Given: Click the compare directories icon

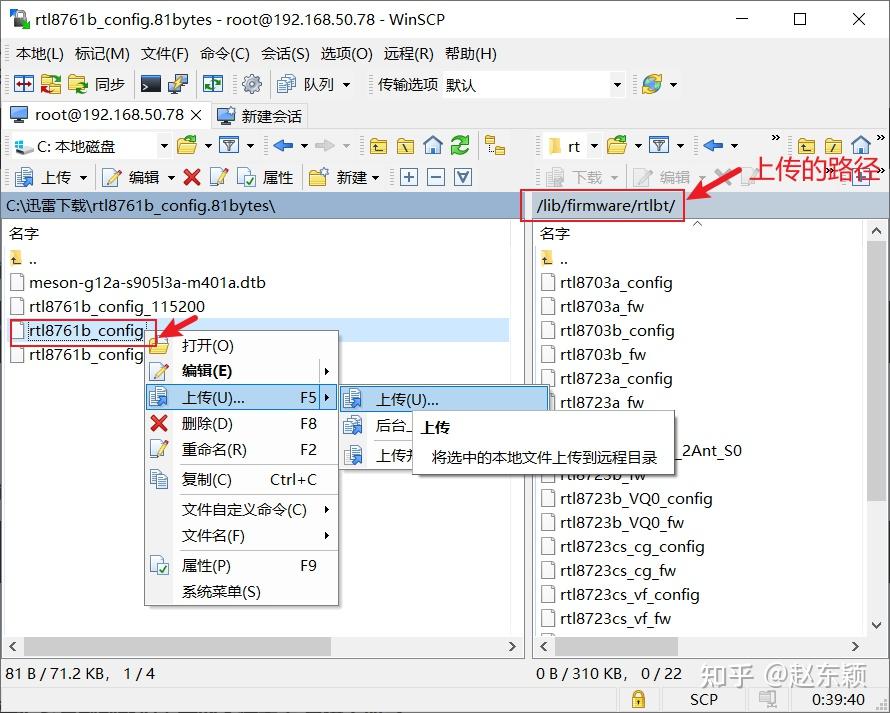Looking at the screenshot, I should tap(24, 84).
